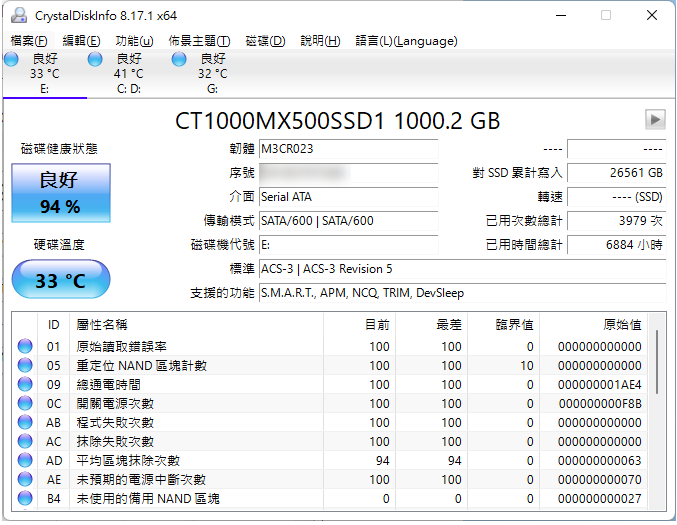The width and height of the screenshot is (677, 525).
Task: Open the 磁碟(D) menu
Action: [265, 41]
